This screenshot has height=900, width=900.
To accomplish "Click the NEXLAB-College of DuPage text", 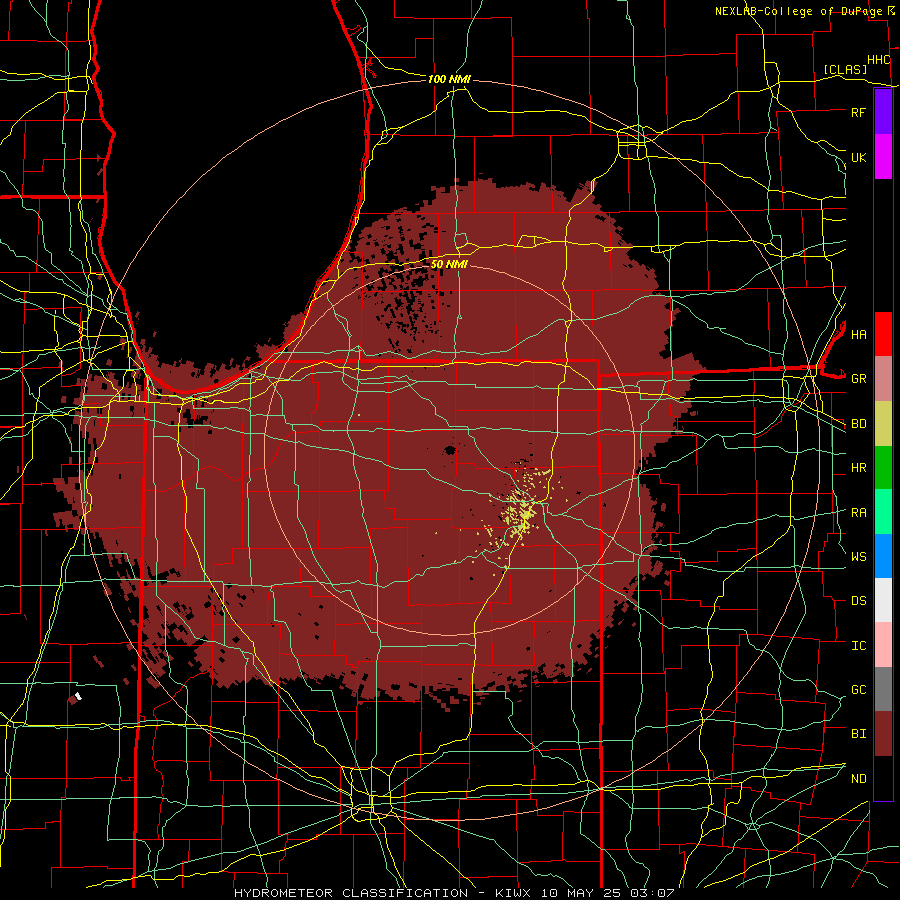I will (x=798, y=11).
